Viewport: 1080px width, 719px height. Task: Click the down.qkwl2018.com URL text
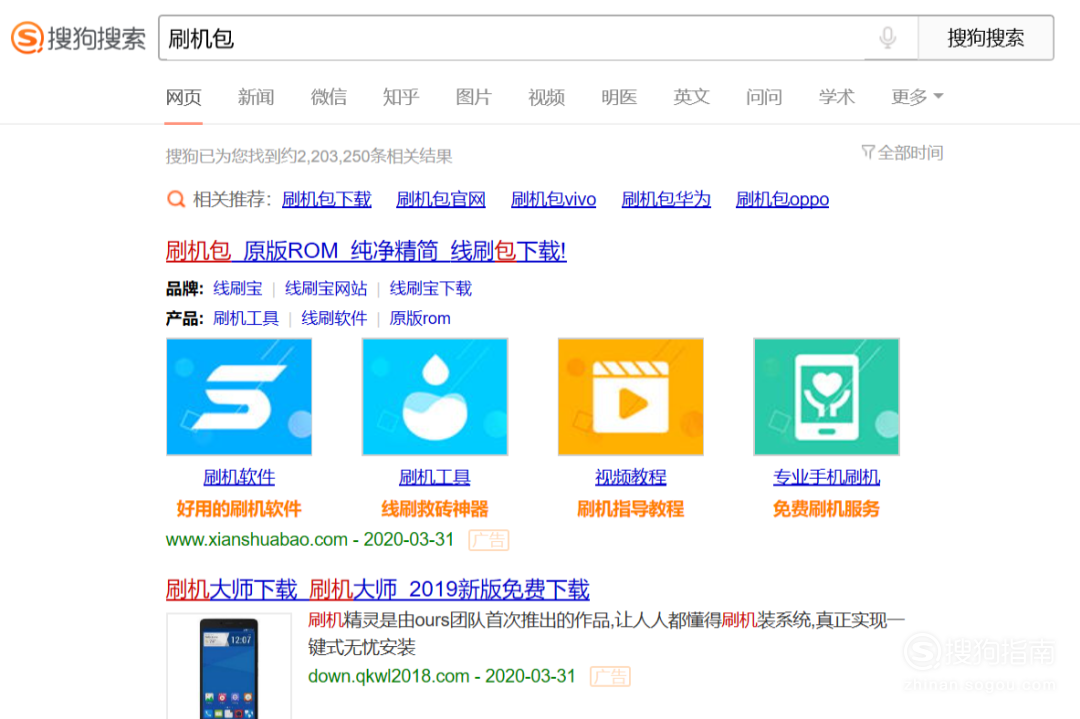click(388, 676)
